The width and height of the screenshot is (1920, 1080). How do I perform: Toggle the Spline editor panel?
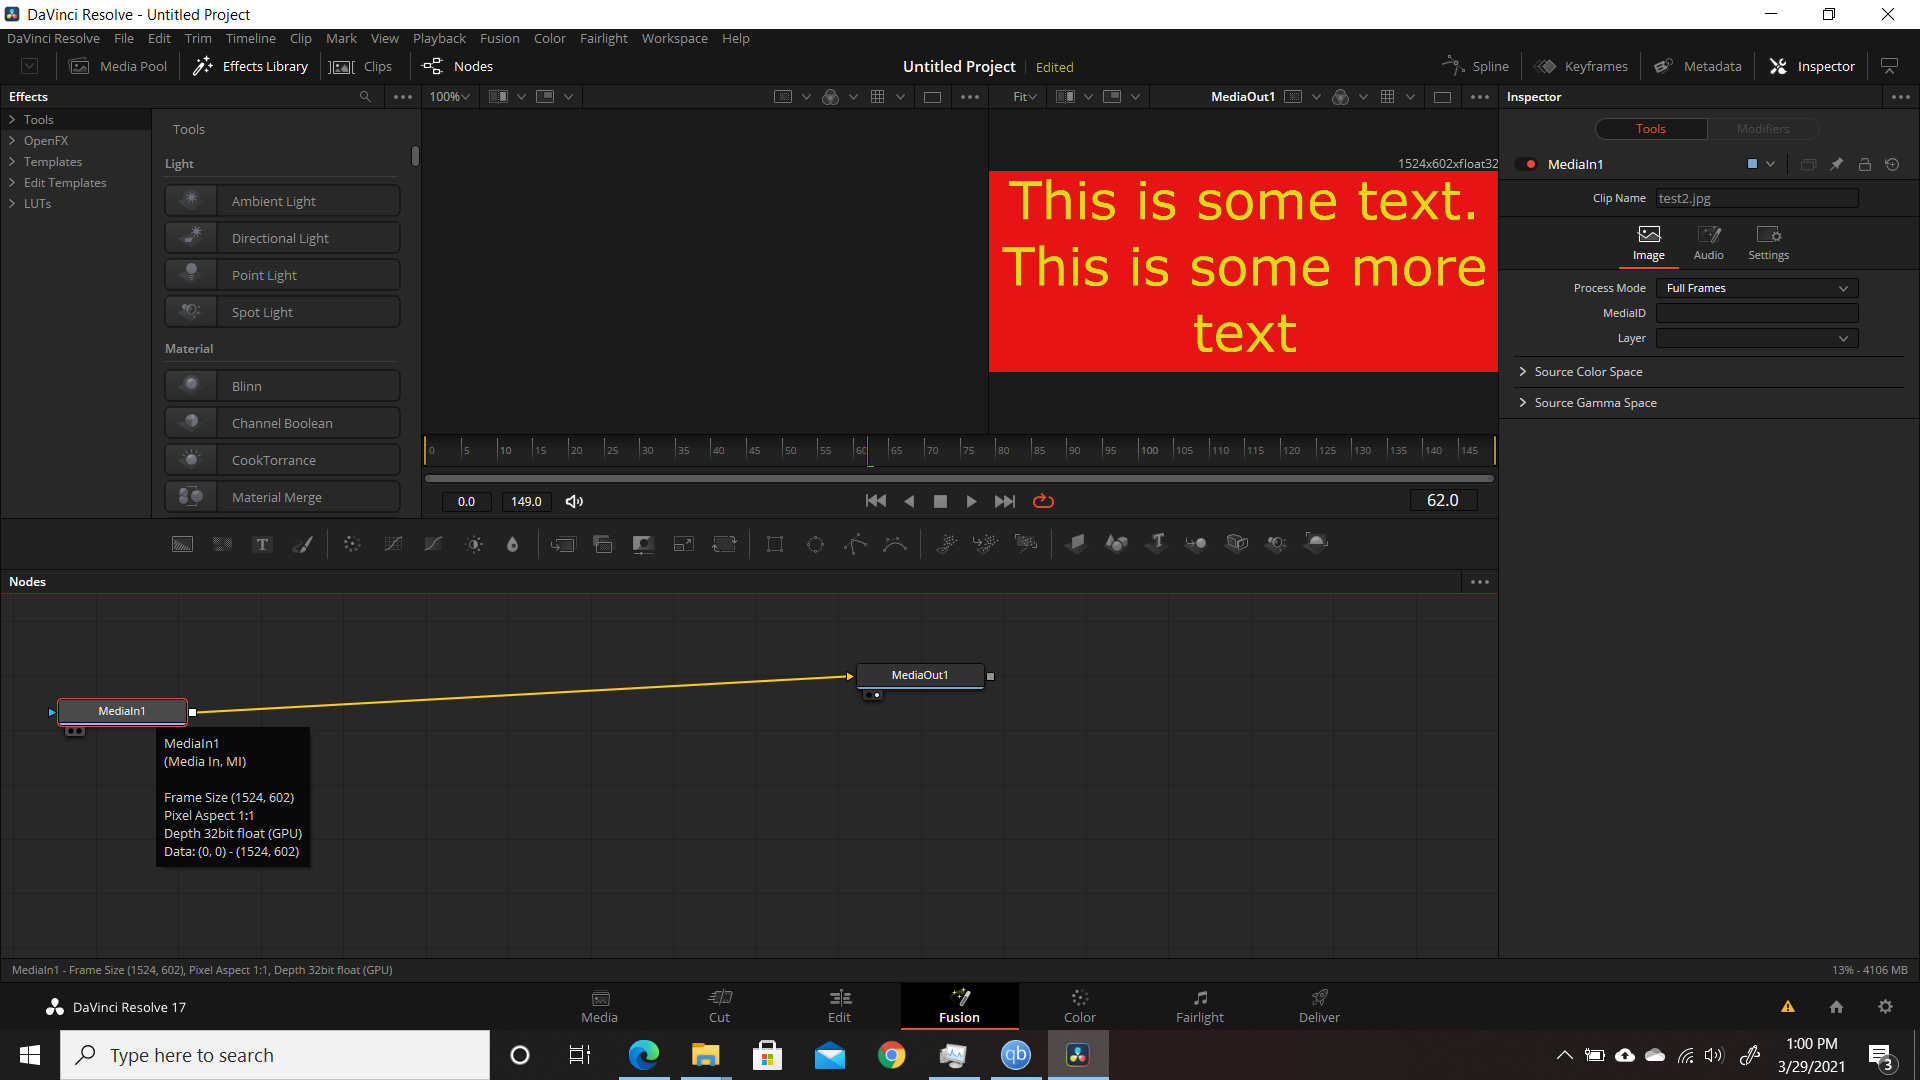(x=1476, y=66)
